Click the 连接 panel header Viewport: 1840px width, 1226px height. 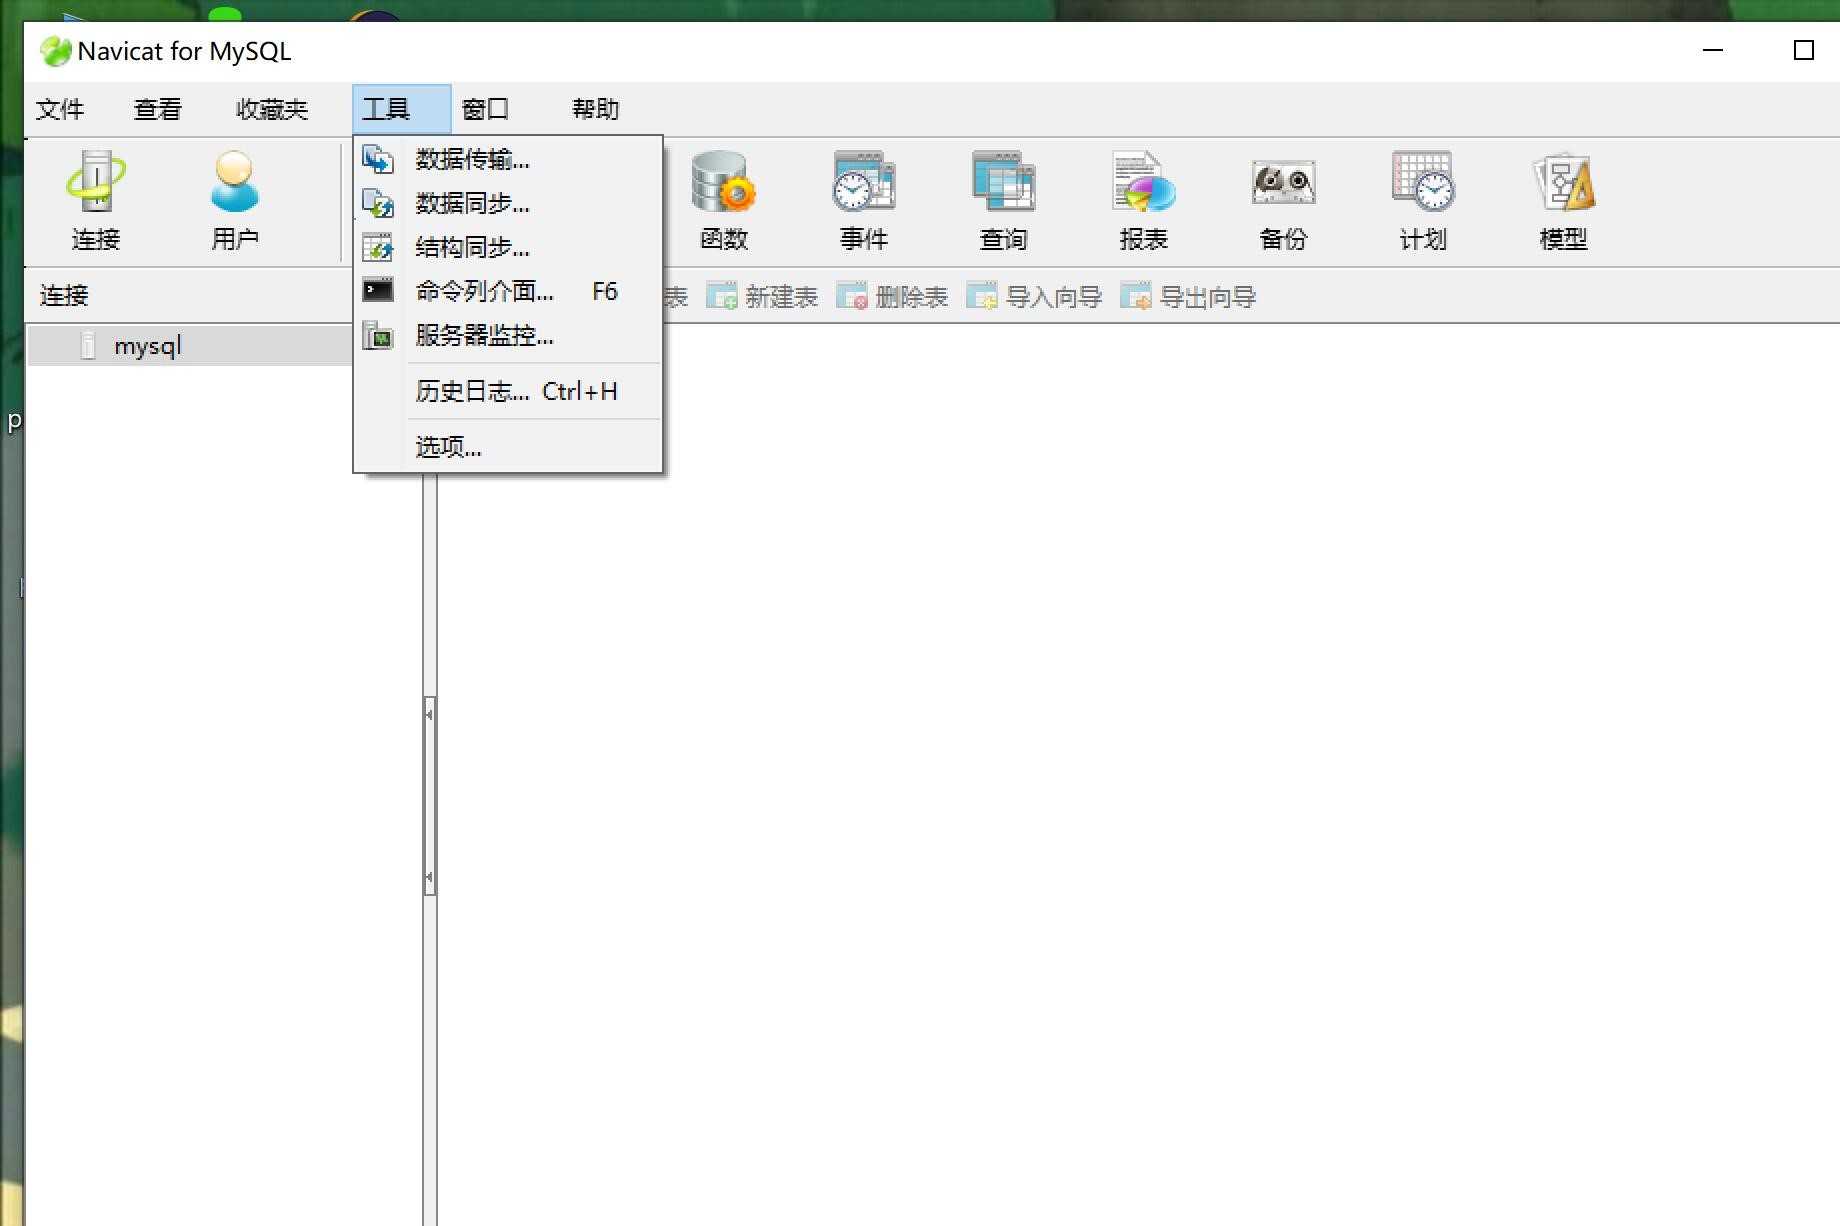pos(64,295)
